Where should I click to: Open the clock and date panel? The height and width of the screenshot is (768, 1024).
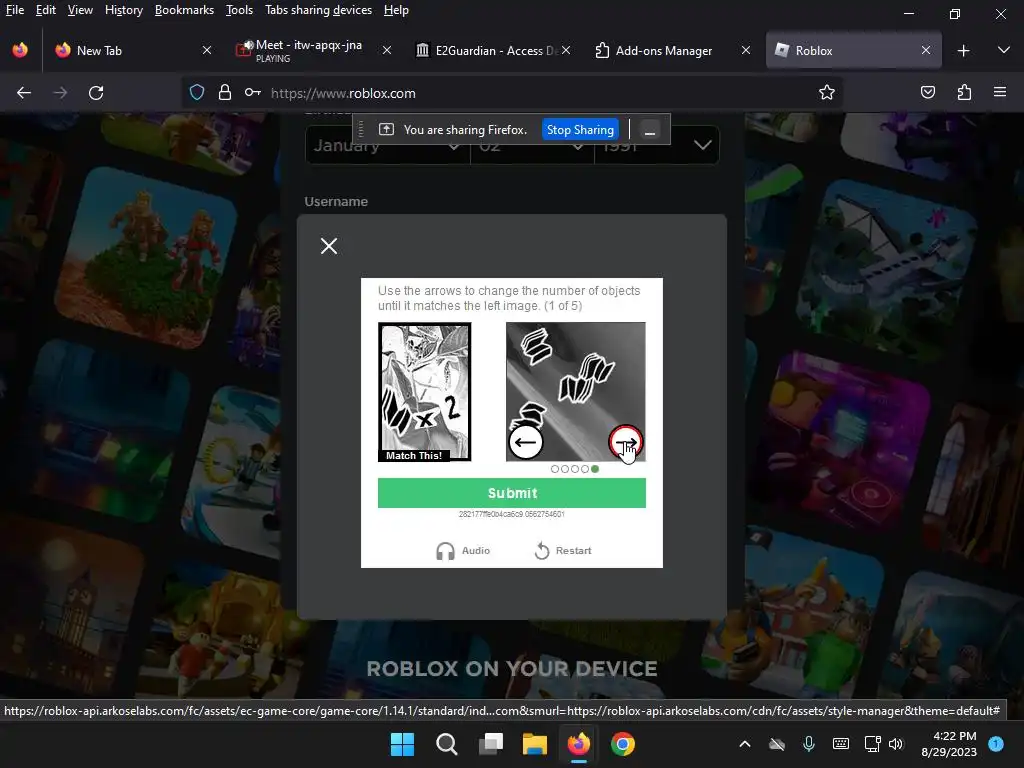tap(948, 744)
